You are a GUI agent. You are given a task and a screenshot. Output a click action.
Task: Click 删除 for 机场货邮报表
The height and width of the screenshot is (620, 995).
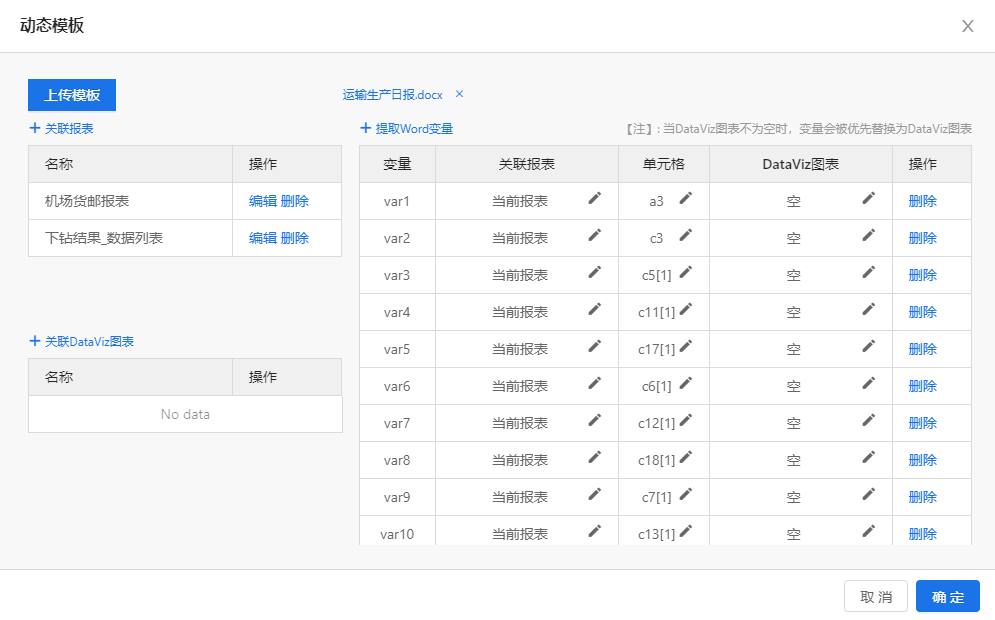(x=294, y=201)
